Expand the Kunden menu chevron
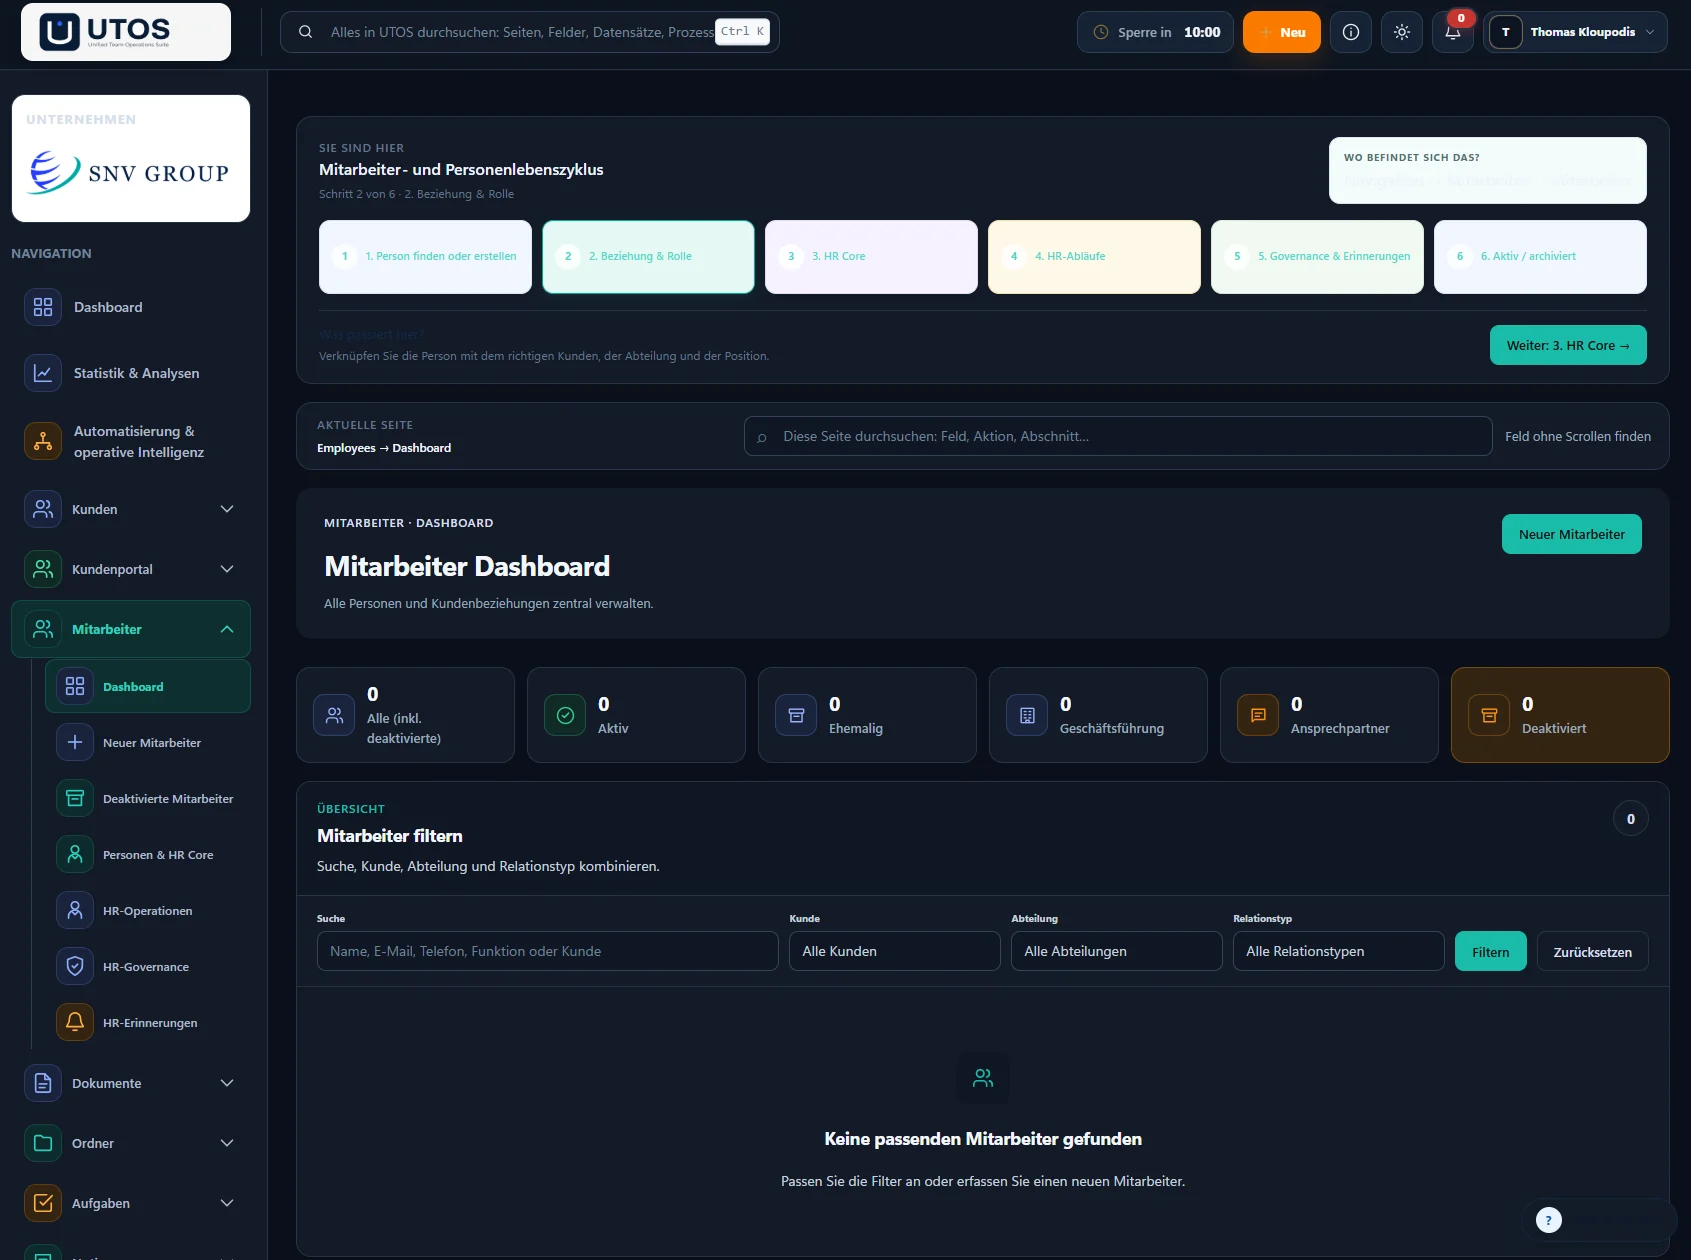Viewport: 1691px width, 1260px height. coord(227,509)
